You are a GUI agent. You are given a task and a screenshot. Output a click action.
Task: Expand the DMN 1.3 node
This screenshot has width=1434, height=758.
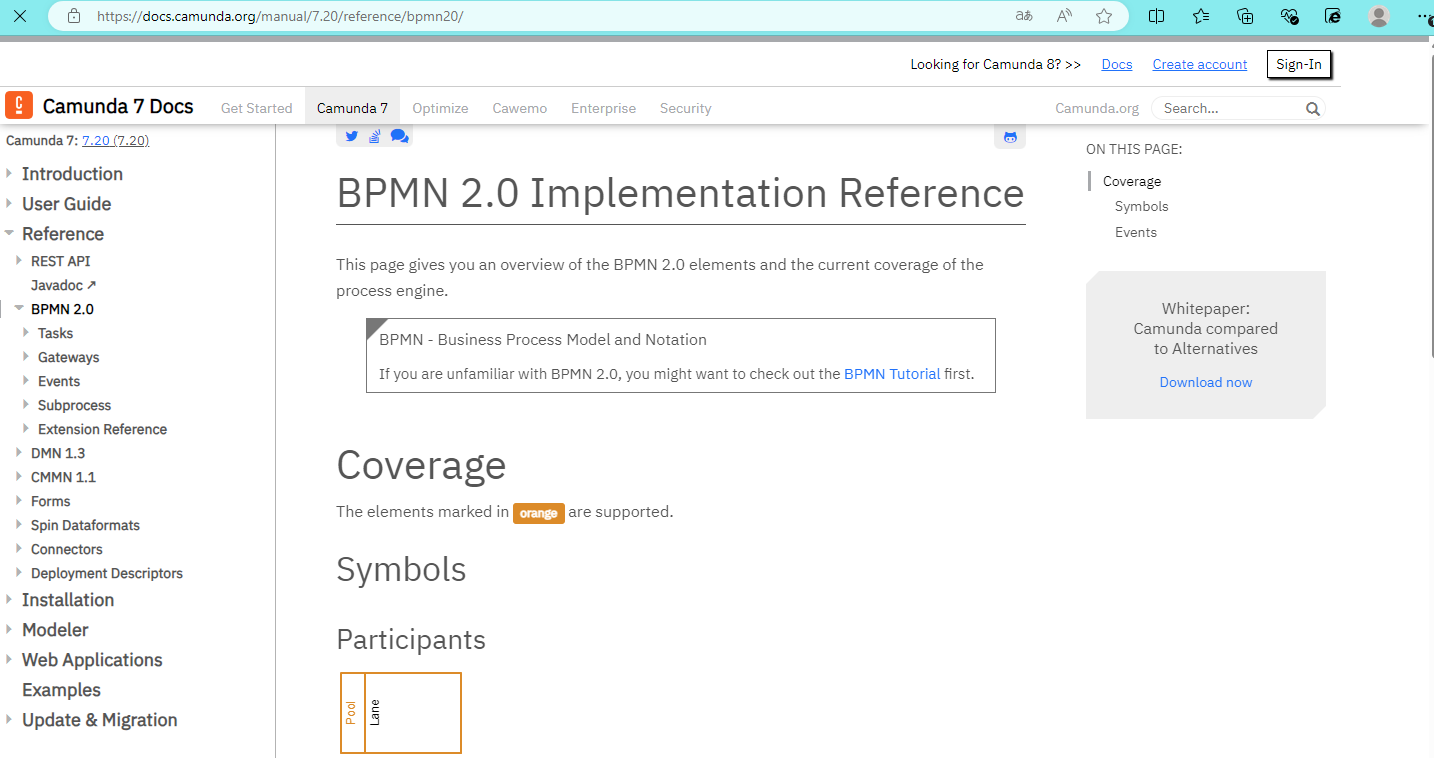click(x=20, y=453)
